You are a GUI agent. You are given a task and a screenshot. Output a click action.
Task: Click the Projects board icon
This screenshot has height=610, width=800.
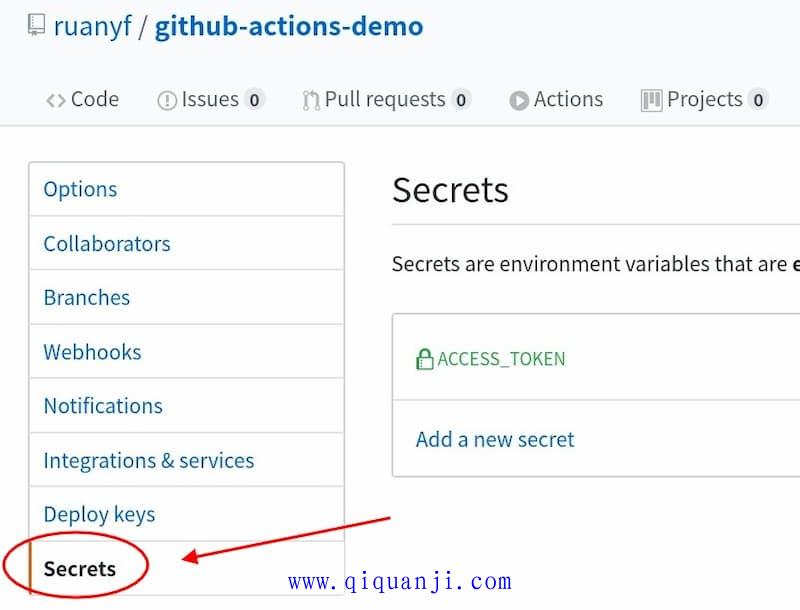651,100
